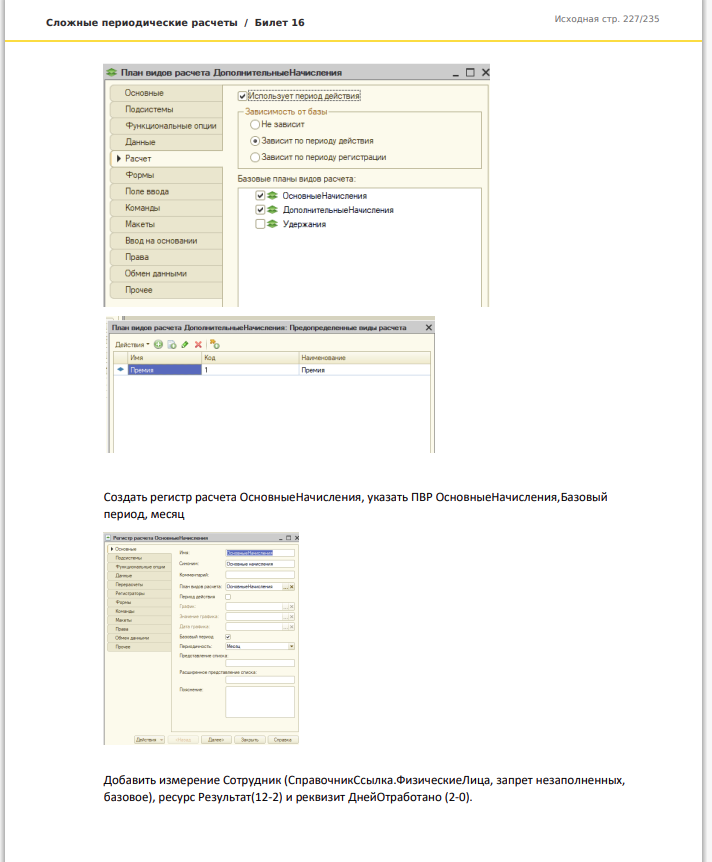Open the Периодичность dropdown showing Месяц
Viewport: 712px width, 862px height.
click(291, 646)
